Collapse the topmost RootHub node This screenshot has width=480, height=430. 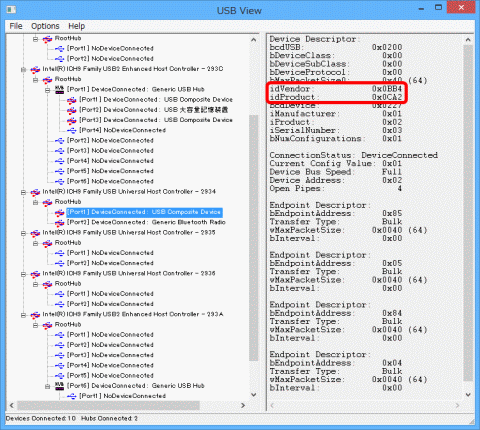coord(35,39)
